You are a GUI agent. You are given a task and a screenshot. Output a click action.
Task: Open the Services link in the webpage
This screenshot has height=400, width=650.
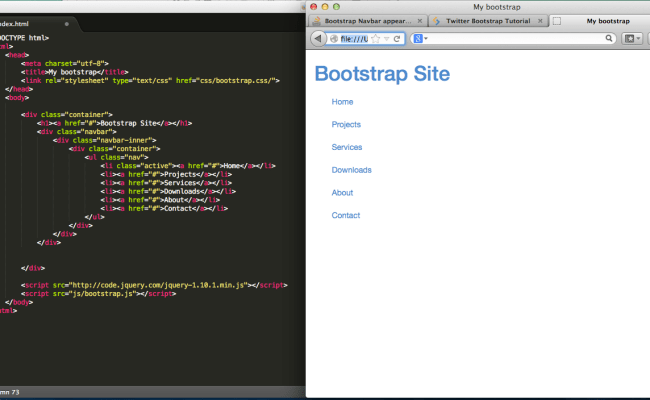click(x=347, y=147)
